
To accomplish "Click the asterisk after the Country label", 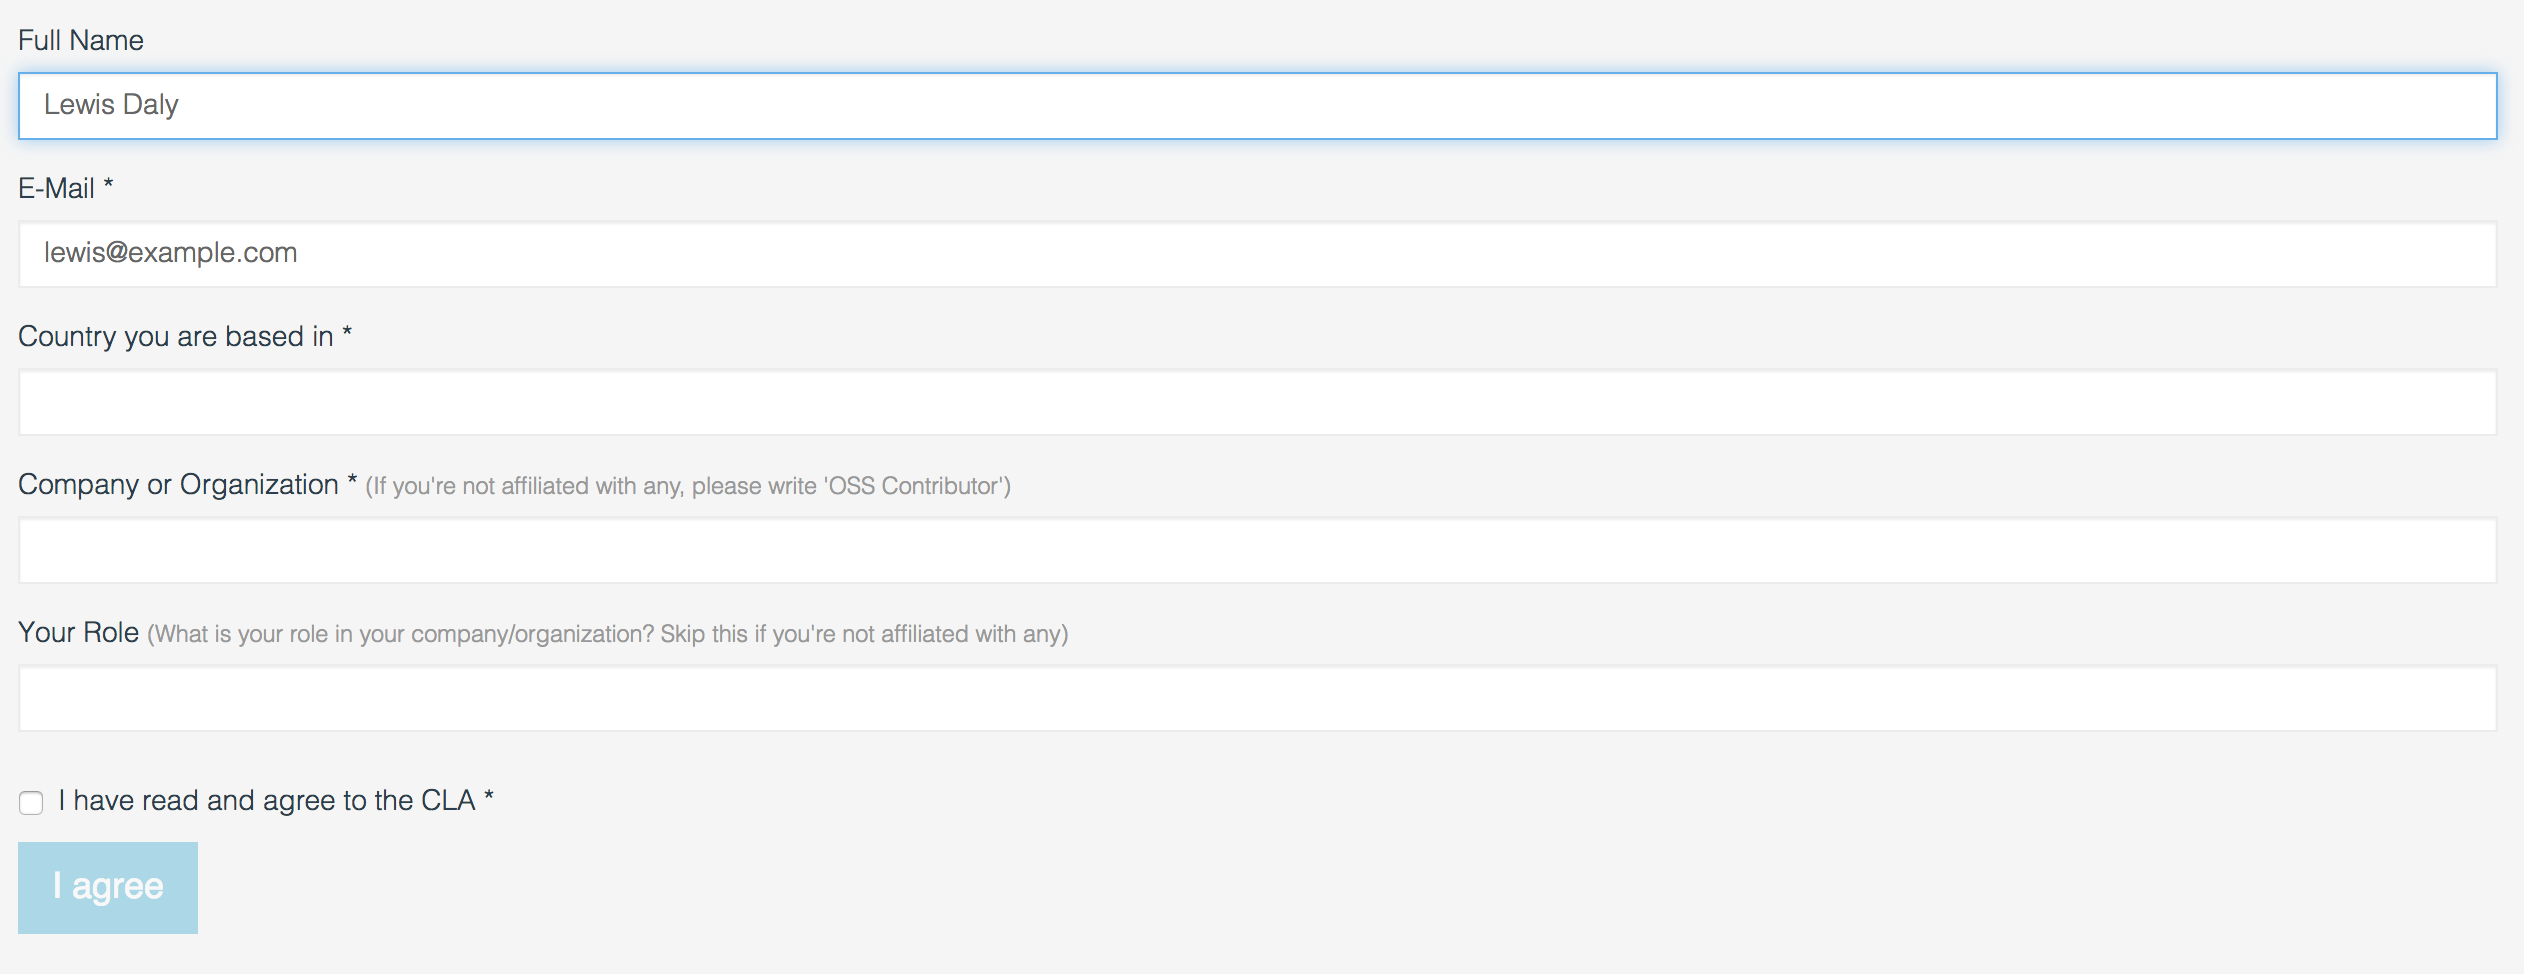I will [x=347, y=334].
